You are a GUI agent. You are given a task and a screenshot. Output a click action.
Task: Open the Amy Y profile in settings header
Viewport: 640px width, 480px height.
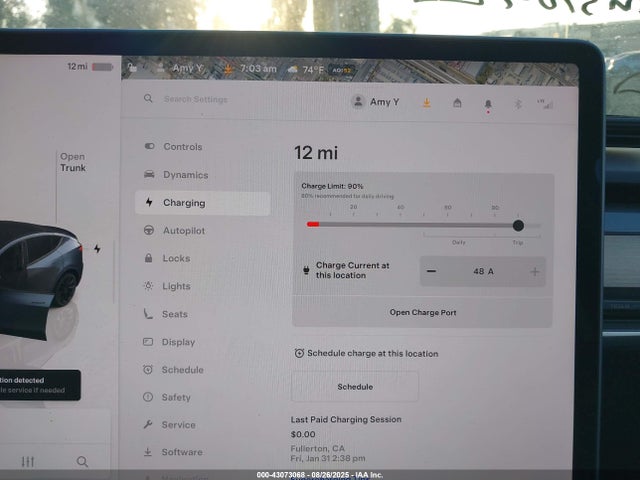click(376, 102)
